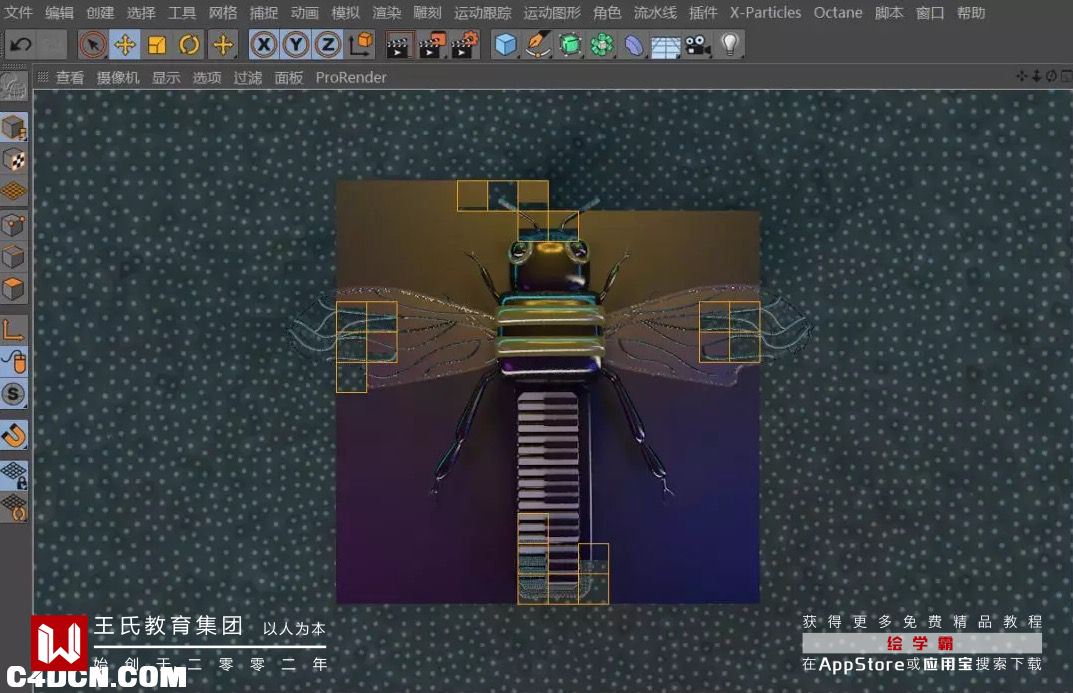Render to Picture Viewer icon
The height and width of the screenshot is (693, 1073).
click(x=432, y=45)
